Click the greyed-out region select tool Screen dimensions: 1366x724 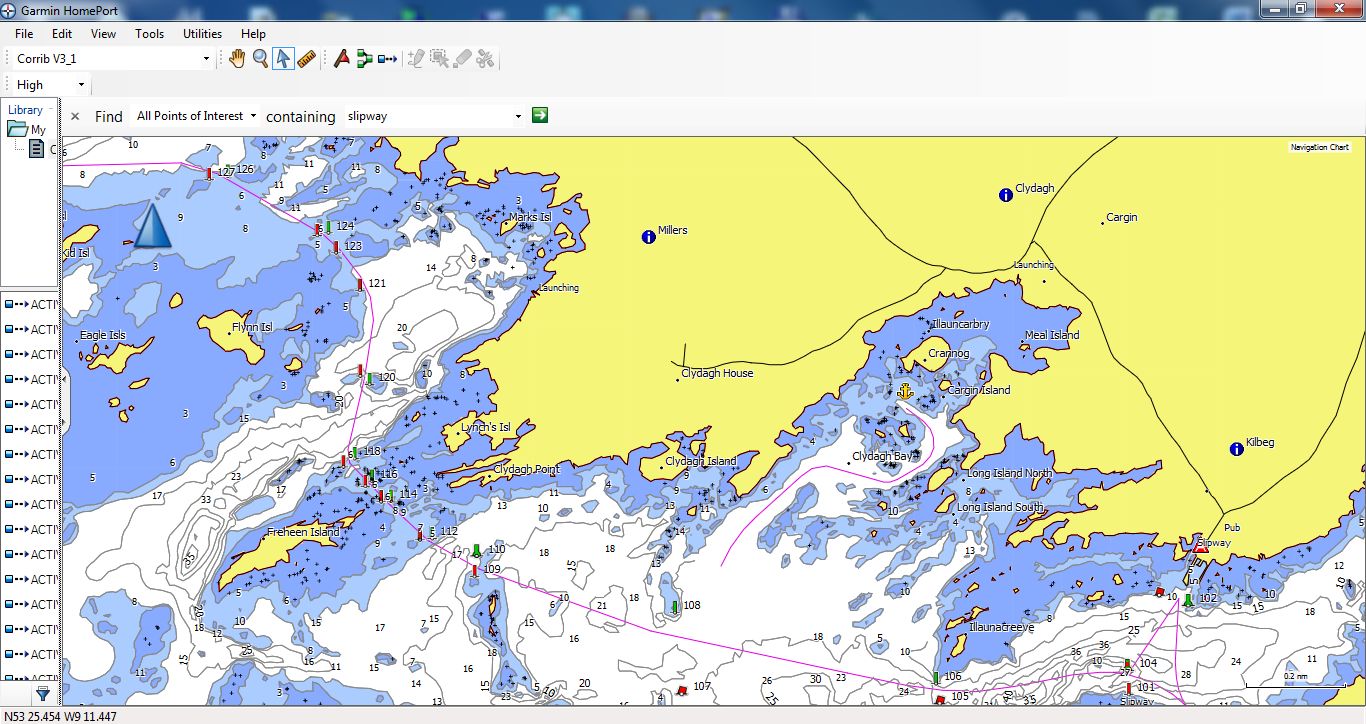(439, 59)
